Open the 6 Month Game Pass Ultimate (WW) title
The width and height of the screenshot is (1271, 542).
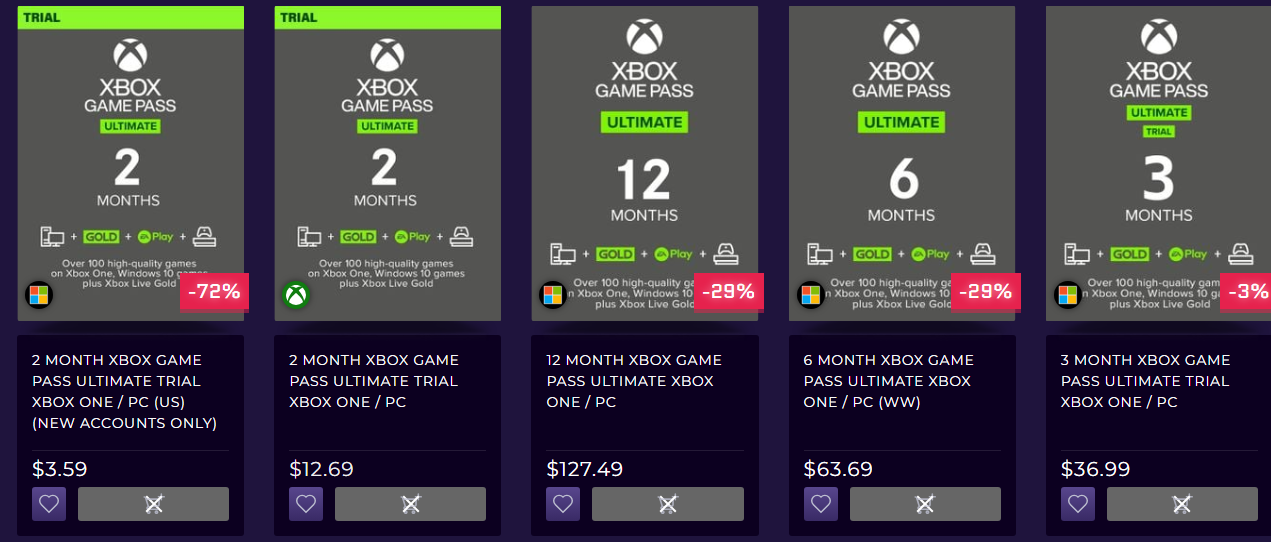pos(887,381)
